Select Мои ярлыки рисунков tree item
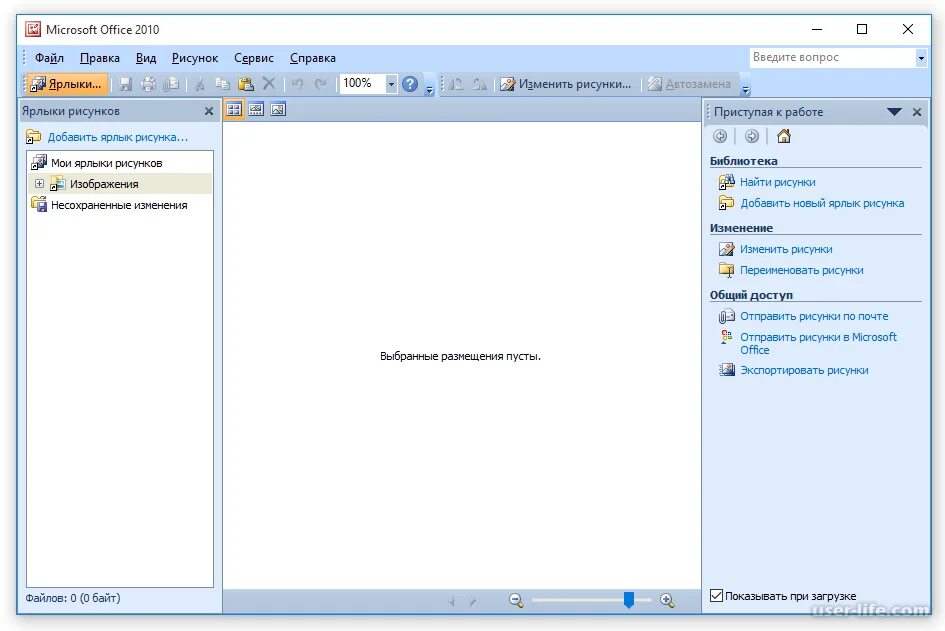This screenshot has height=631, width=945. point(107,163)
